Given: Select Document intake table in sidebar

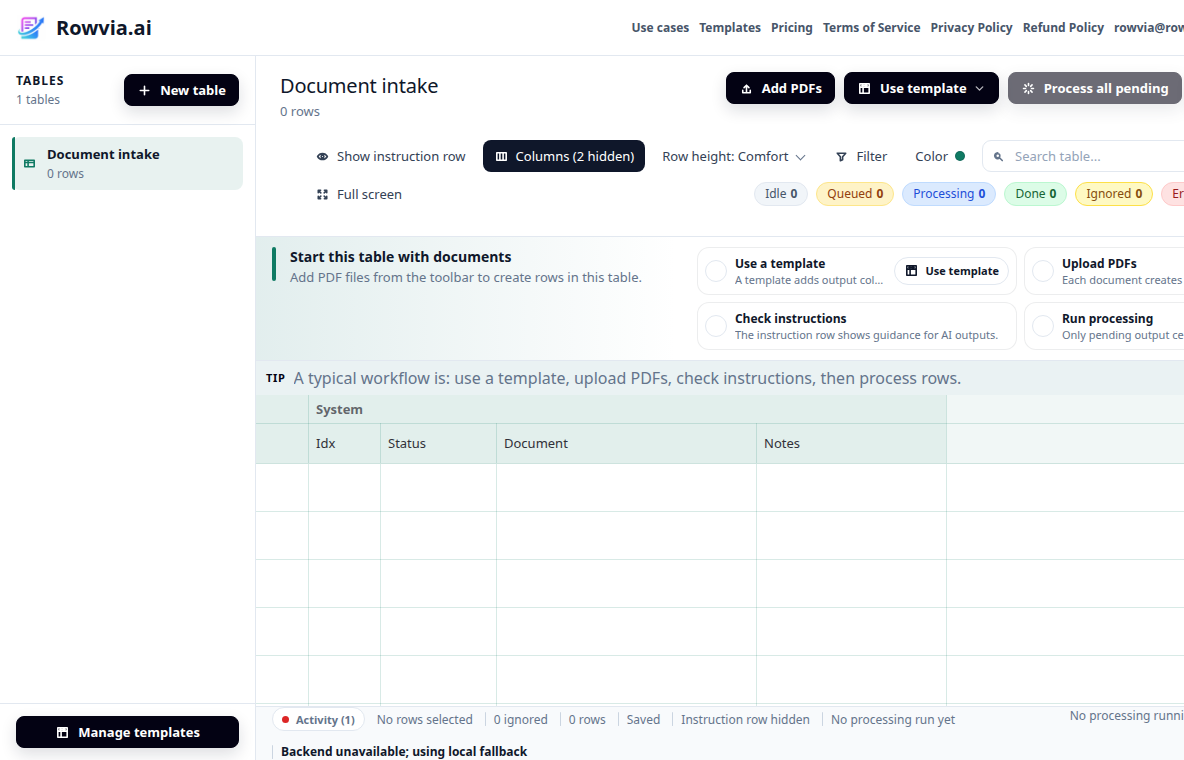Looking at the screenshot, I should (x=128, y=163).
